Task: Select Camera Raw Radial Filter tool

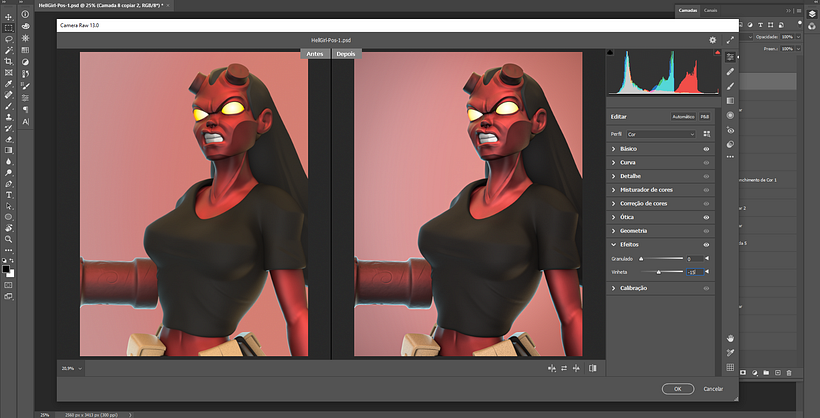Action: click(731, 115)
